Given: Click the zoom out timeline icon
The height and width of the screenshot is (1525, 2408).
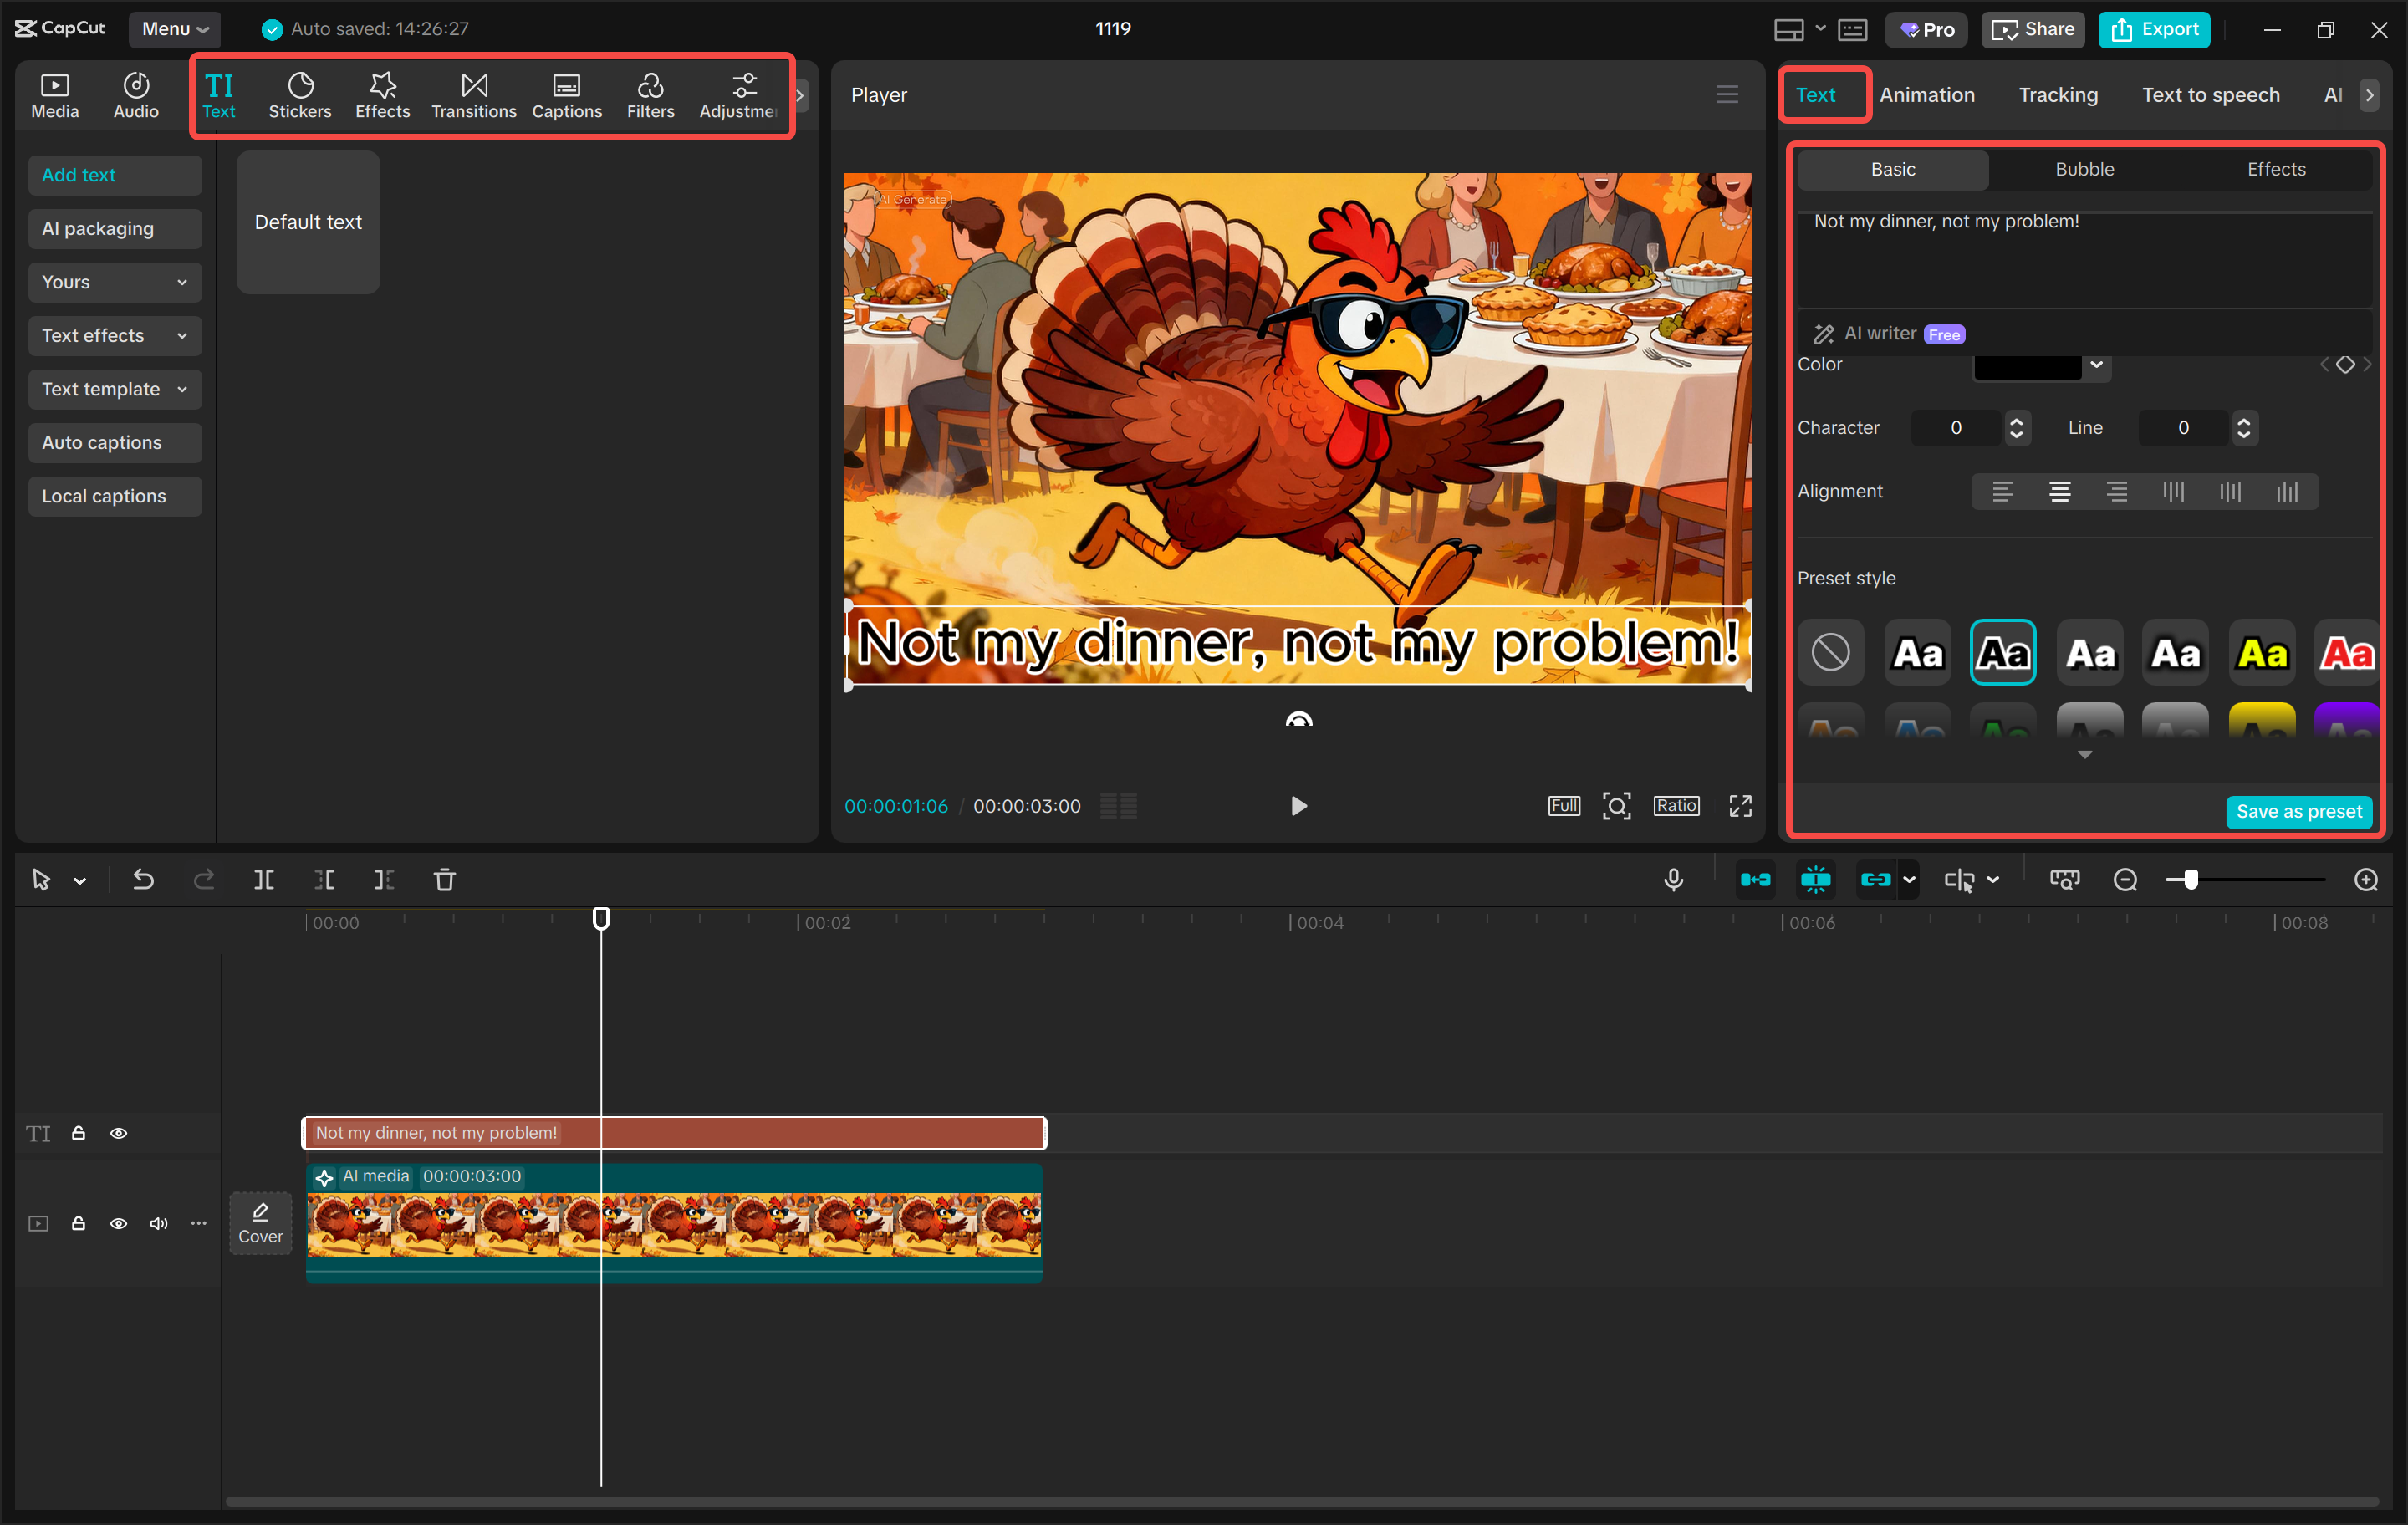Looking at the screenshot, I should click(x=2125, y=880).
